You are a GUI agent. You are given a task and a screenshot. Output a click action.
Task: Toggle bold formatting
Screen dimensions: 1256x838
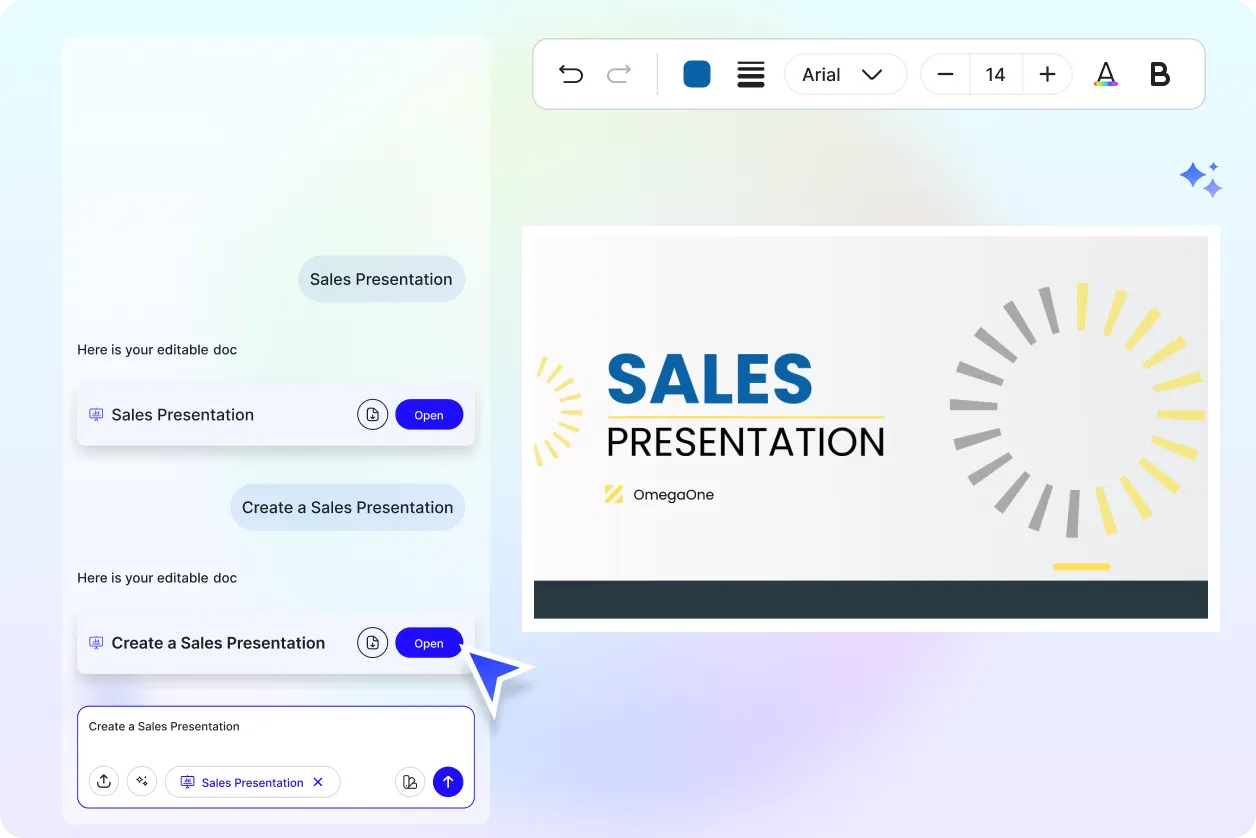point(1159,74)
